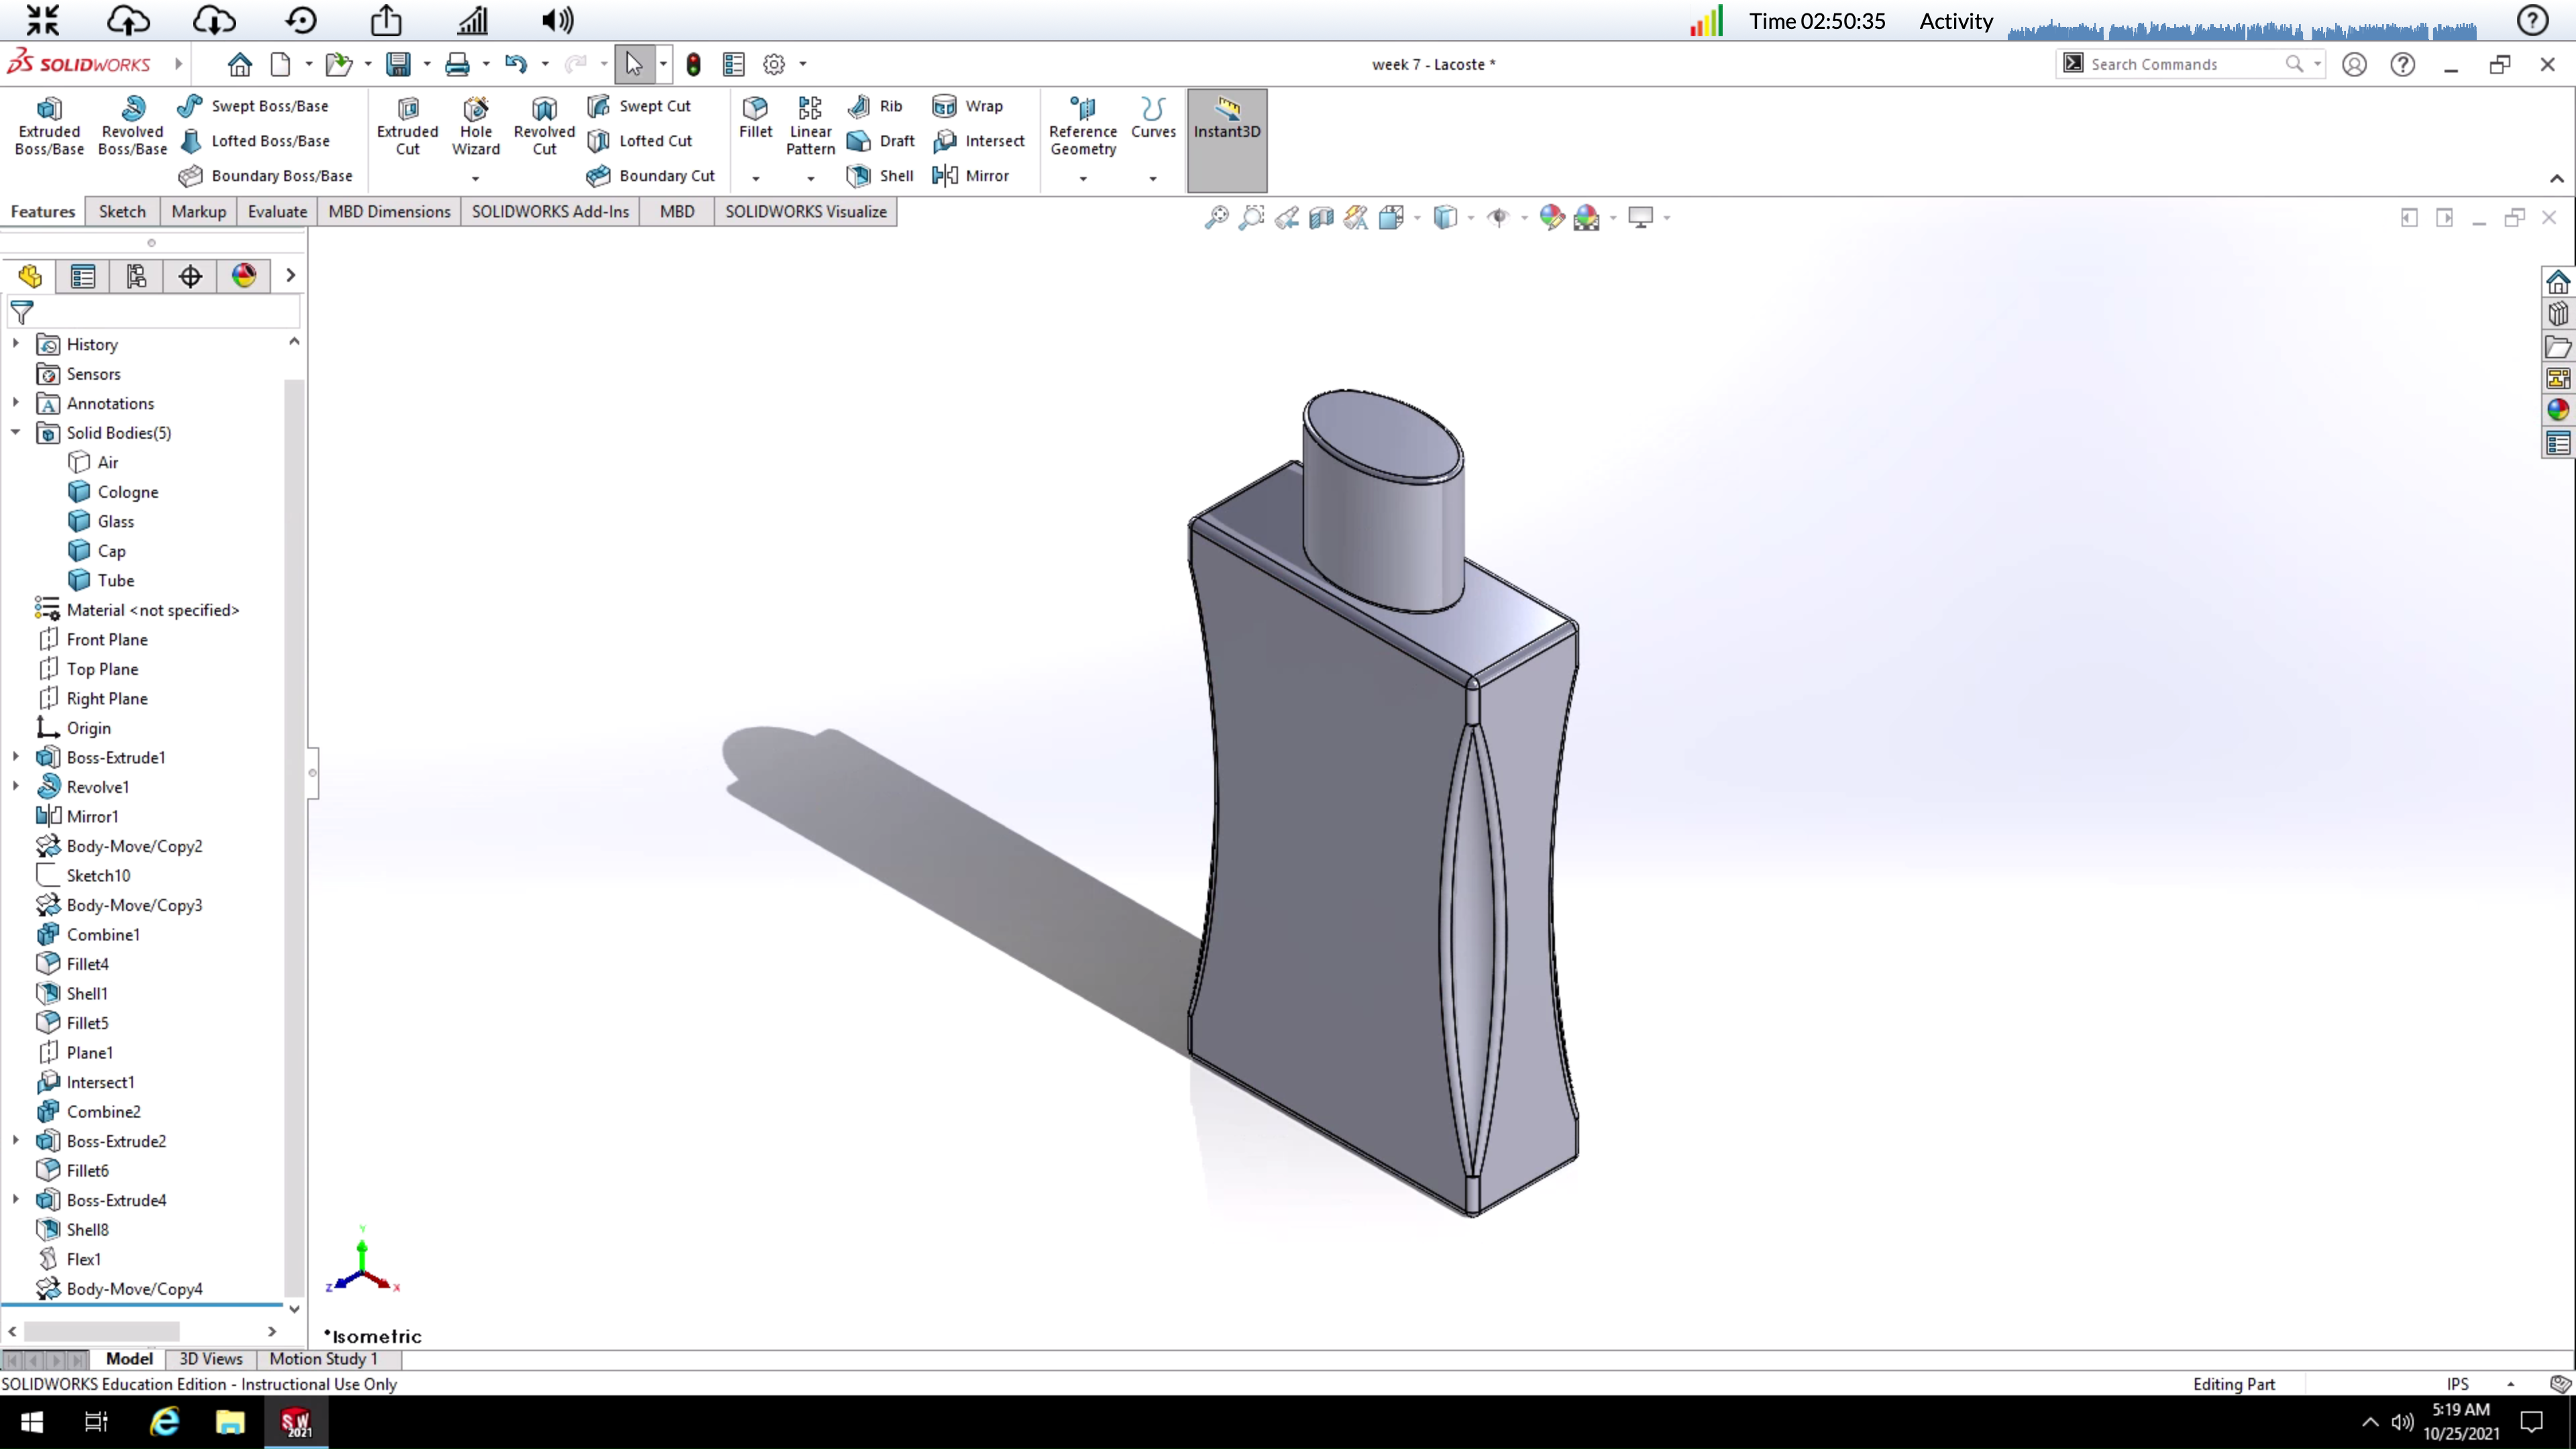Open the ConfigurationManager tab icon

pyautogui.click(x=137, y=276)
